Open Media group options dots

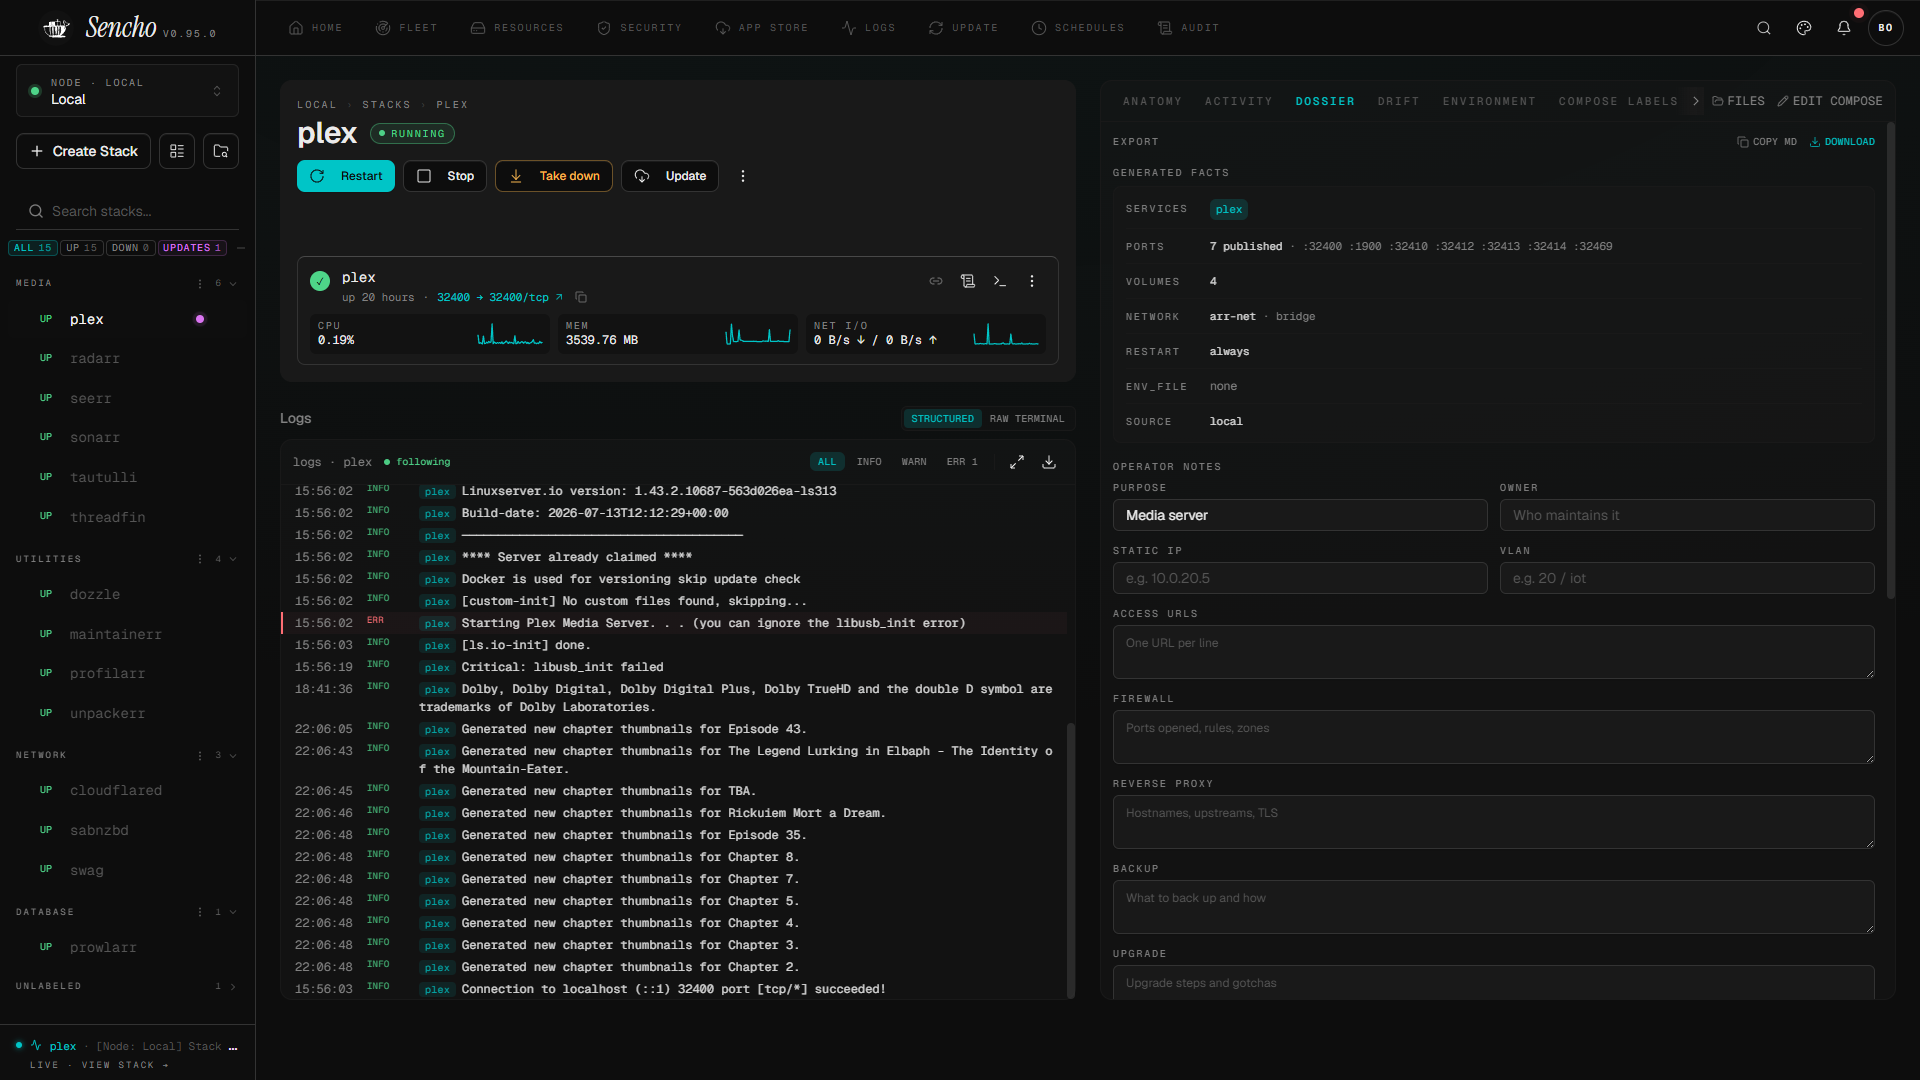pyautogui.click(x=200, y=284)
